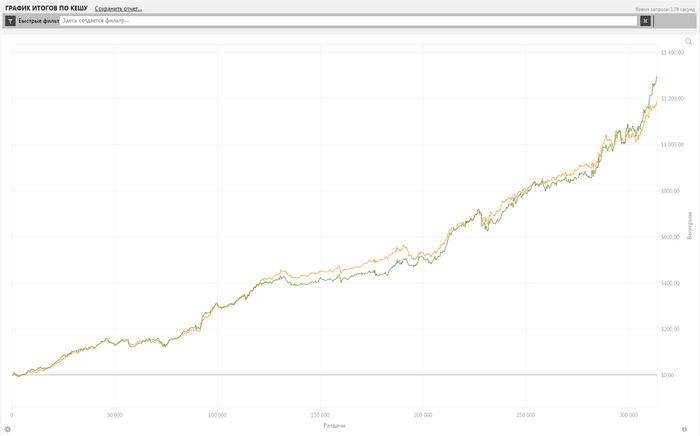
Task: Click the funnel filter icon
Action: coord(10,21)
